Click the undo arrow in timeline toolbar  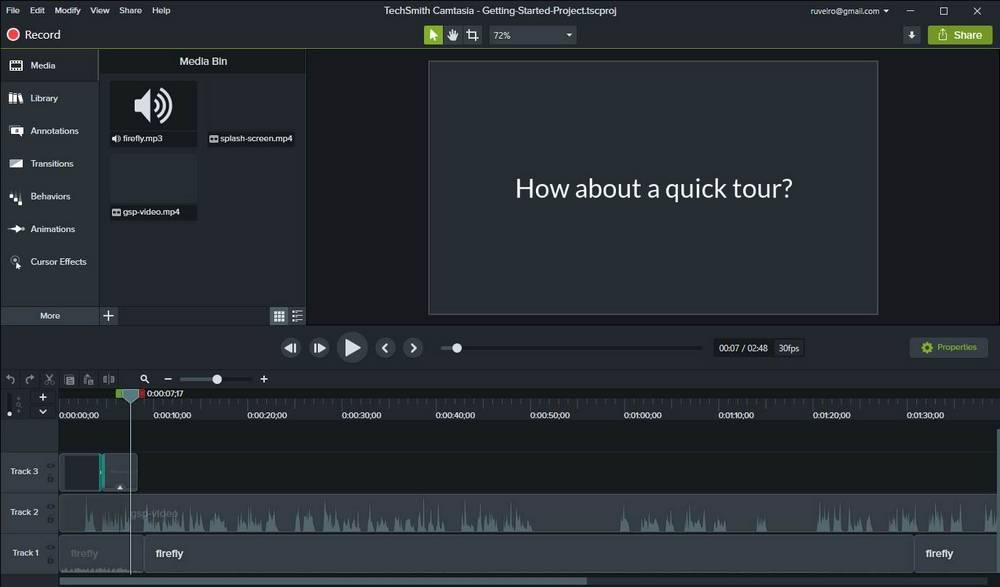(10, 380)
